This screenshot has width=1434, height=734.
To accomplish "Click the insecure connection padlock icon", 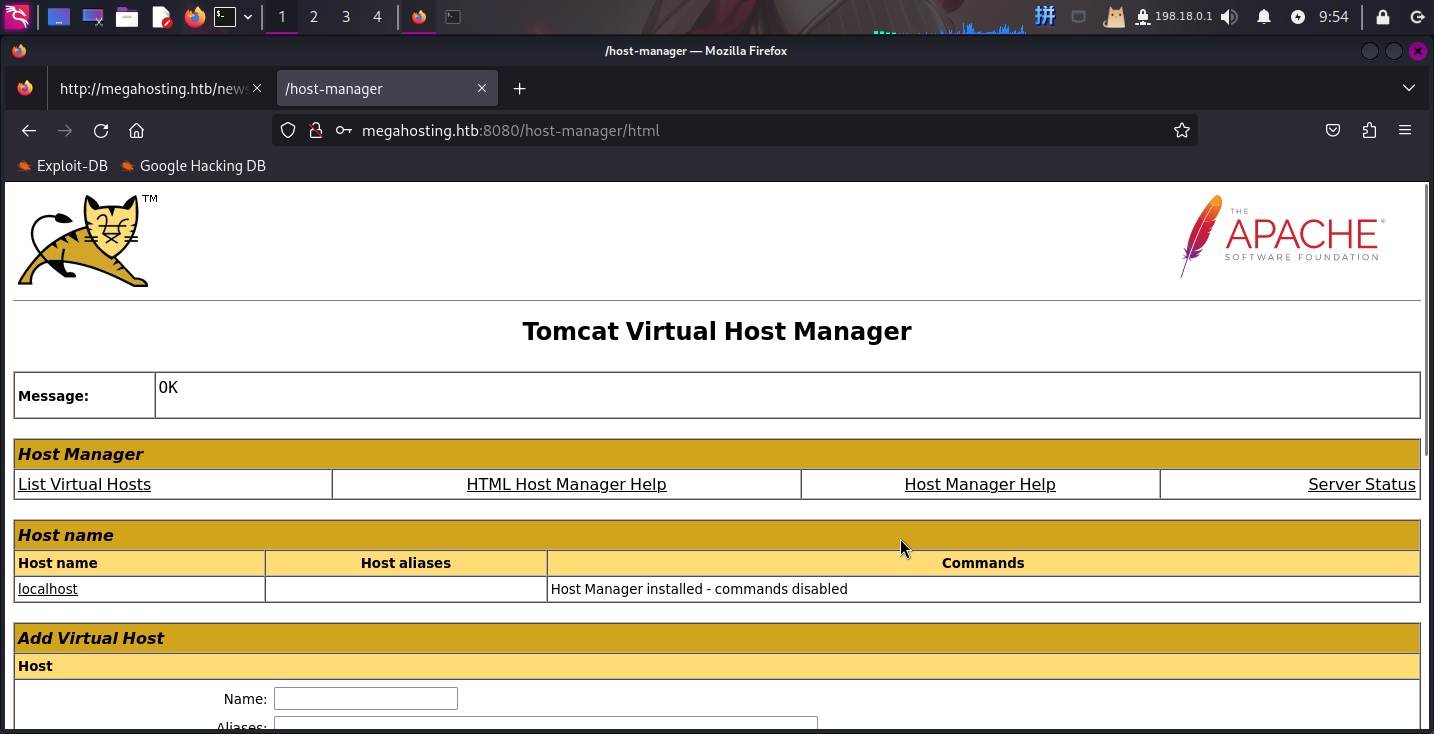I will point(316,131).
